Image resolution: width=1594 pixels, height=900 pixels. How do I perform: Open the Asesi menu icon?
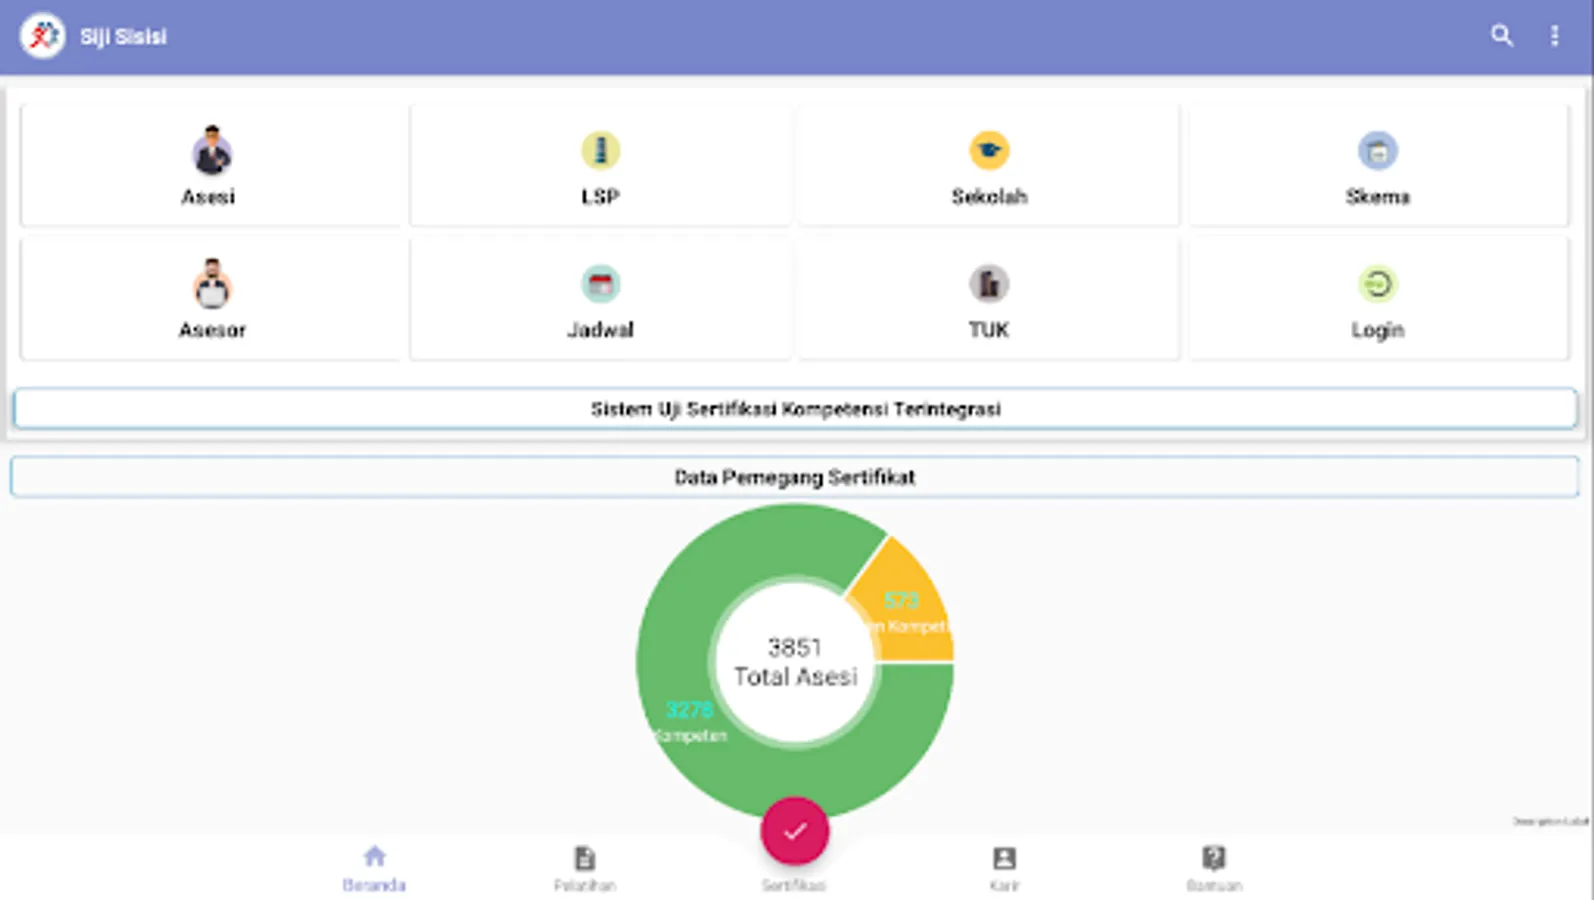pos(211,151)
